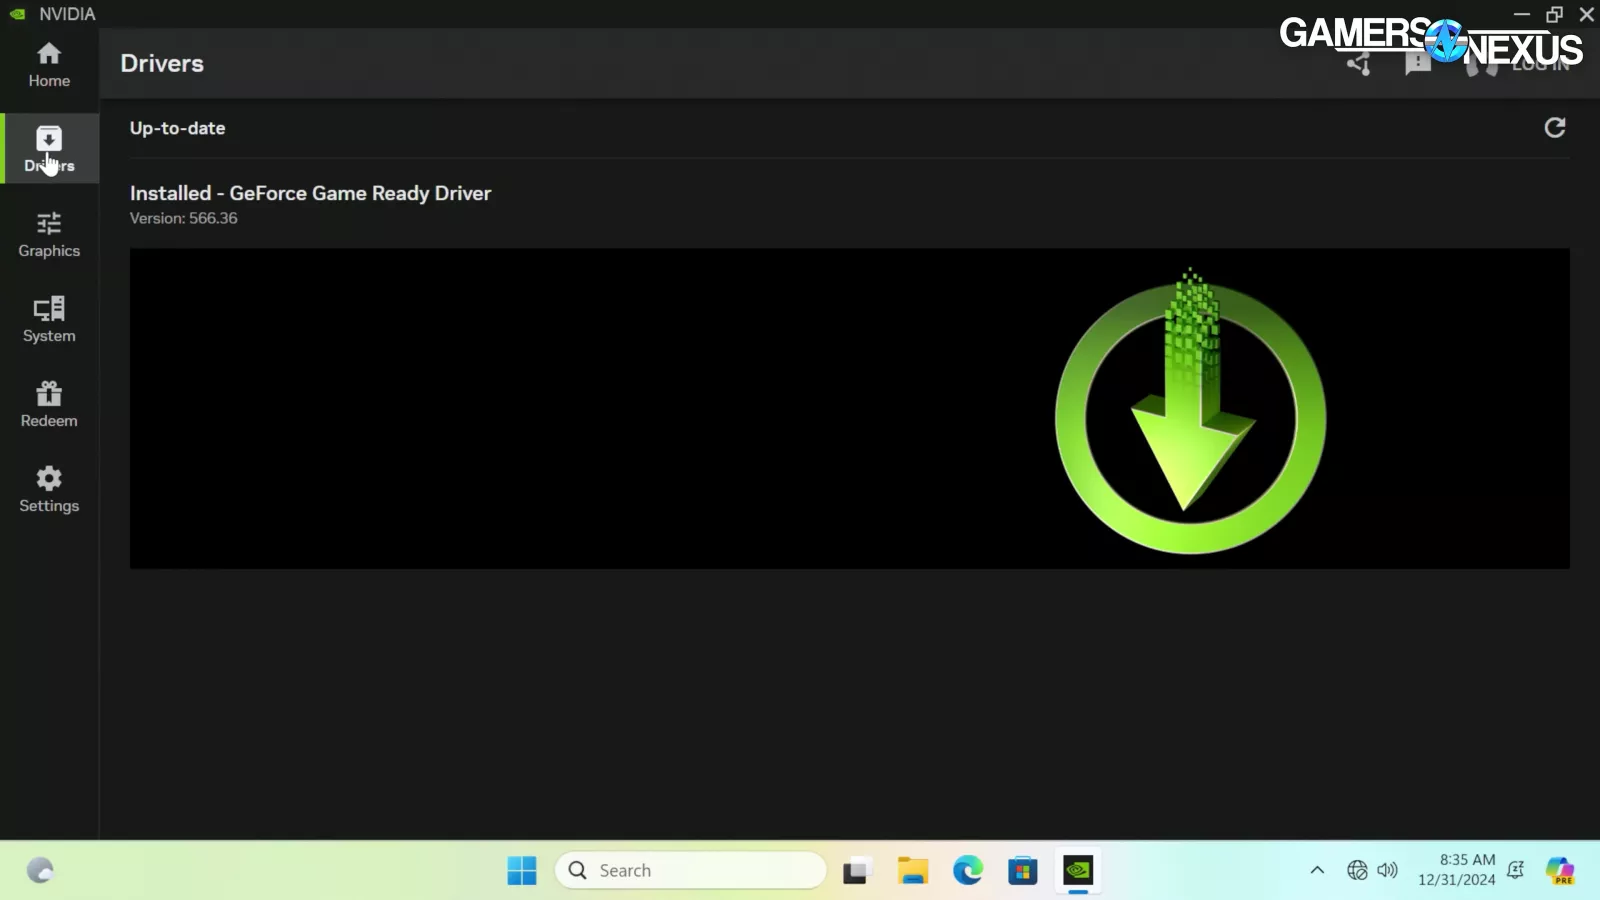Open the clock and date flyout
The height and width of the screenshot is (900, 1600).
pyautogui.click(x=1456, y=870)
